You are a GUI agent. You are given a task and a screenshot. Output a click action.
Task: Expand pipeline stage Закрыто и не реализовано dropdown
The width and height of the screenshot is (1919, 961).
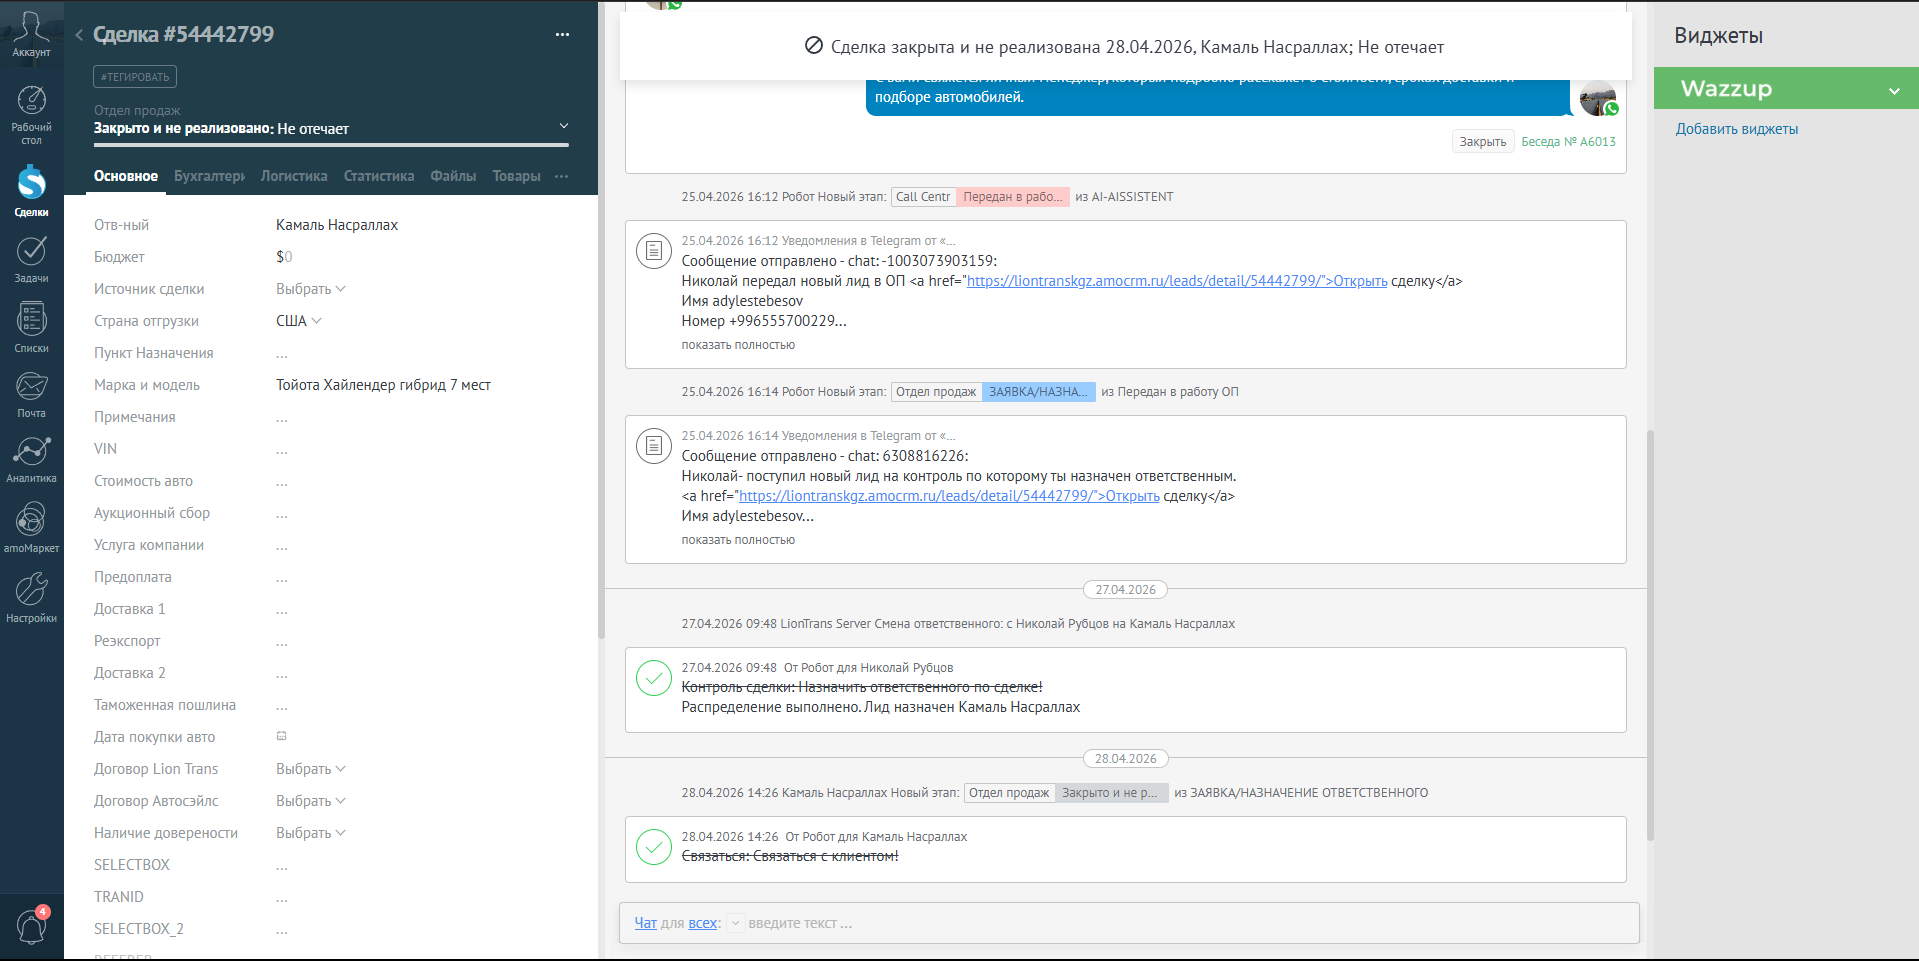point(563,126)
